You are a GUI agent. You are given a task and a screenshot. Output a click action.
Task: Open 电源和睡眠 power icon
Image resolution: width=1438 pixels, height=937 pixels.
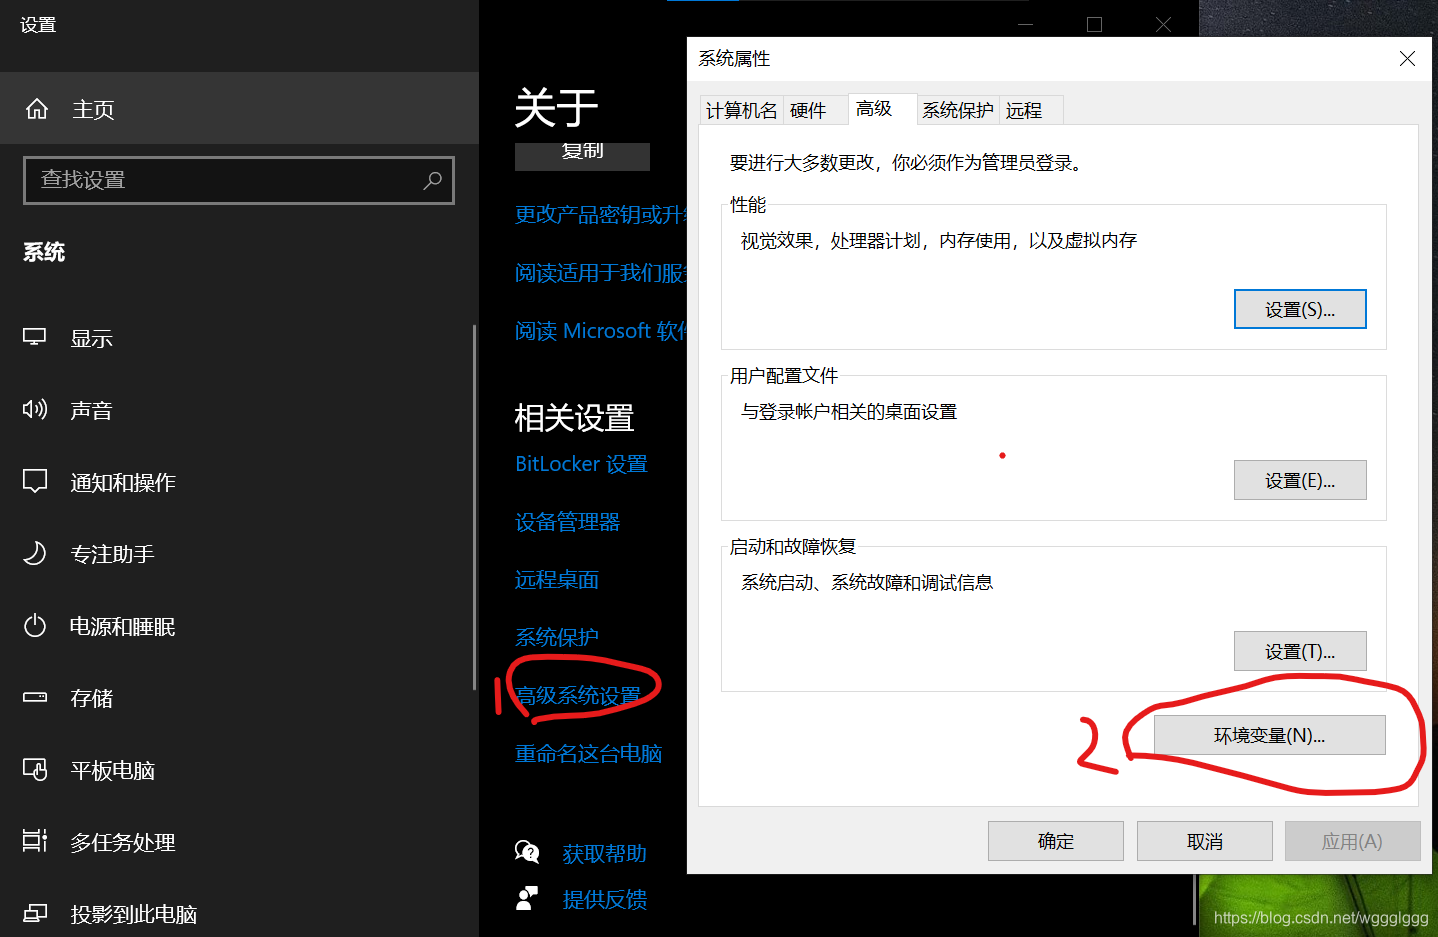coord(34,625)
